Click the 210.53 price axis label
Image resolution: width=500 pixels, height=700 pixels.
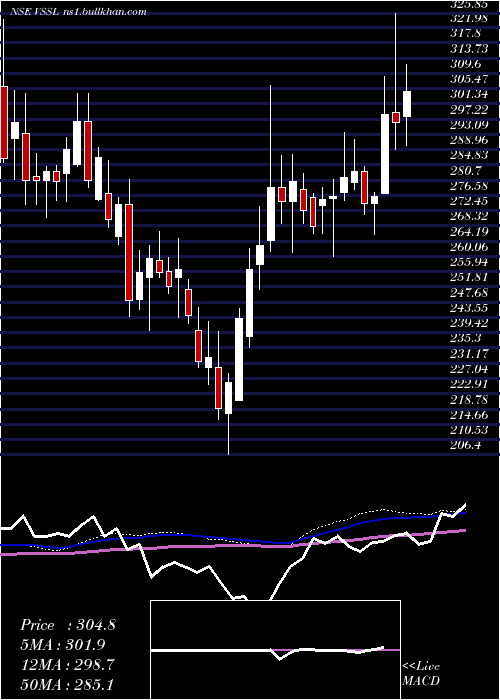[x=469, y=430]
